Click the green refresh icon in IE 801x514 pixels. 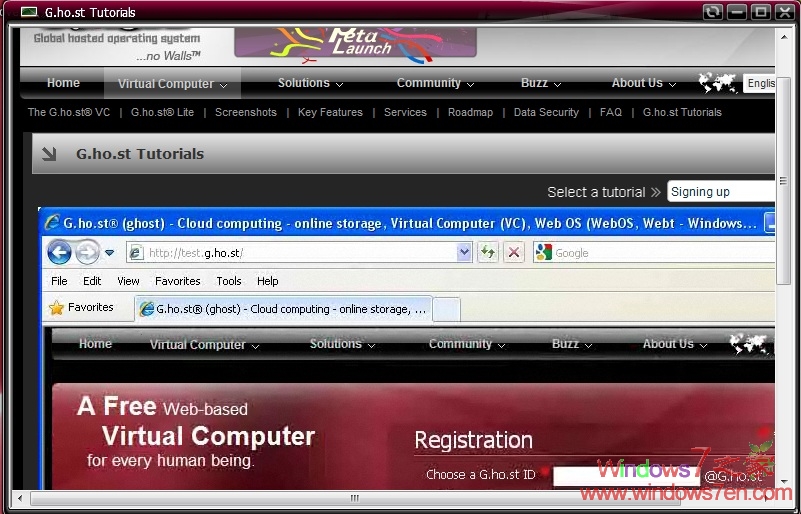click(x=488, y=253)
